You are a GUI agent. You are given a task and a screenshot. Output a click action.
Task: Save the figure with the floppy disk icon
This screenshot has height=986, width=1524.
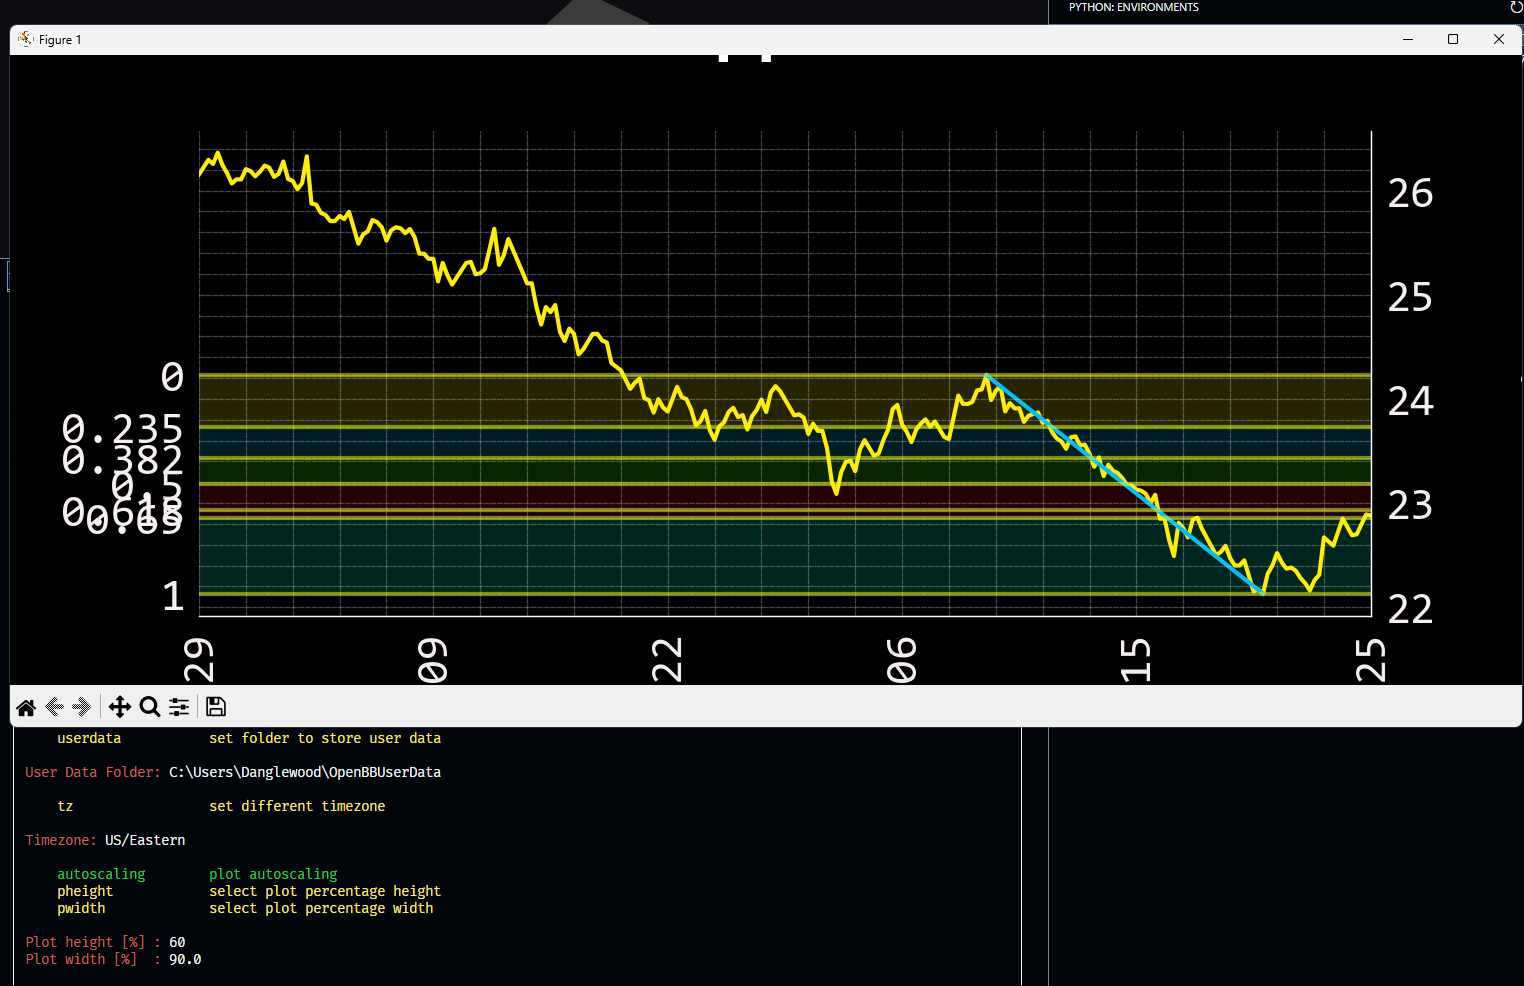coord(215,707)
